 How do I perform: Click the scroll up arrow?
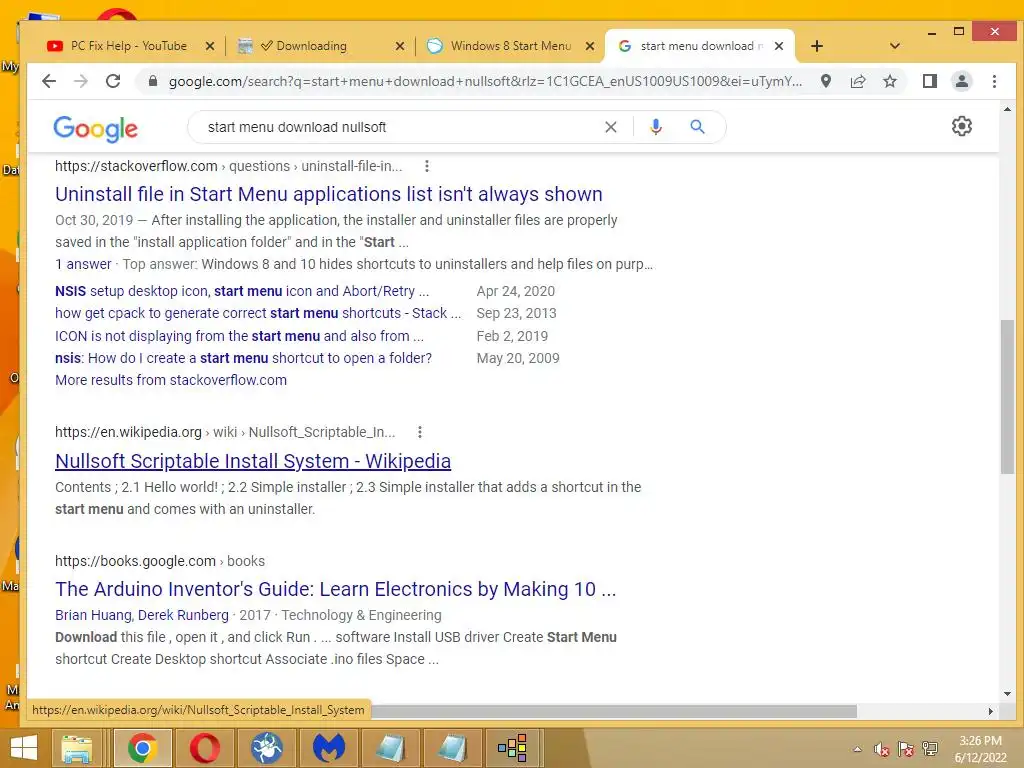pyautogui.click(x=1006, y=110)
